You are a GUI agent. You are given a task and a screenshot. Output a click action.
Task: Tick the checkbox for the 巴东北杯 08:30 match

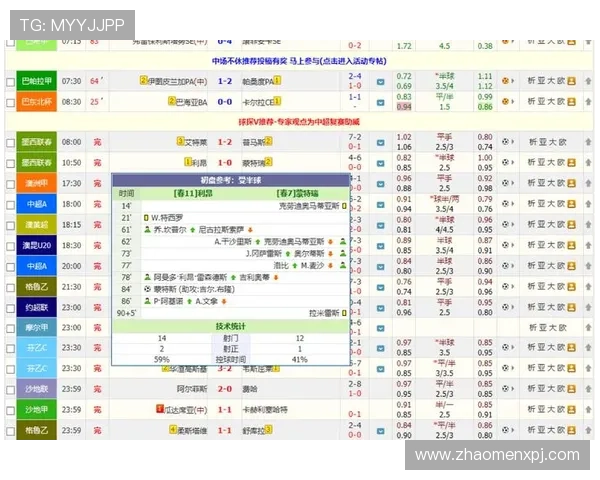11,103
